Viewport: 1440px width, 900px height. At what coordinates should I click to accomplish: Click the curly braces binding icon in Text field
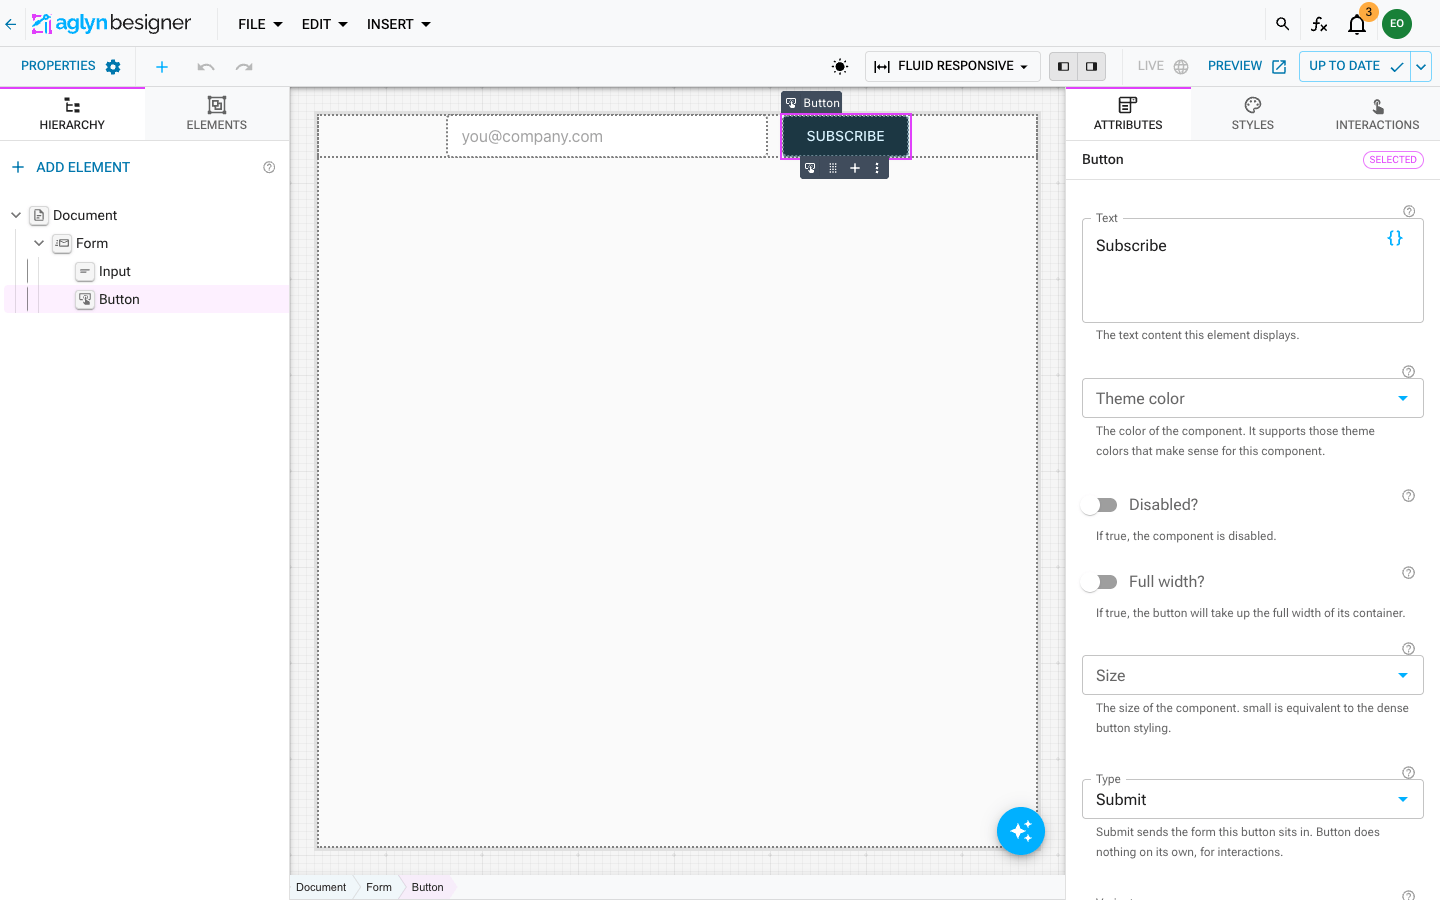click(x=1395, y=238)
